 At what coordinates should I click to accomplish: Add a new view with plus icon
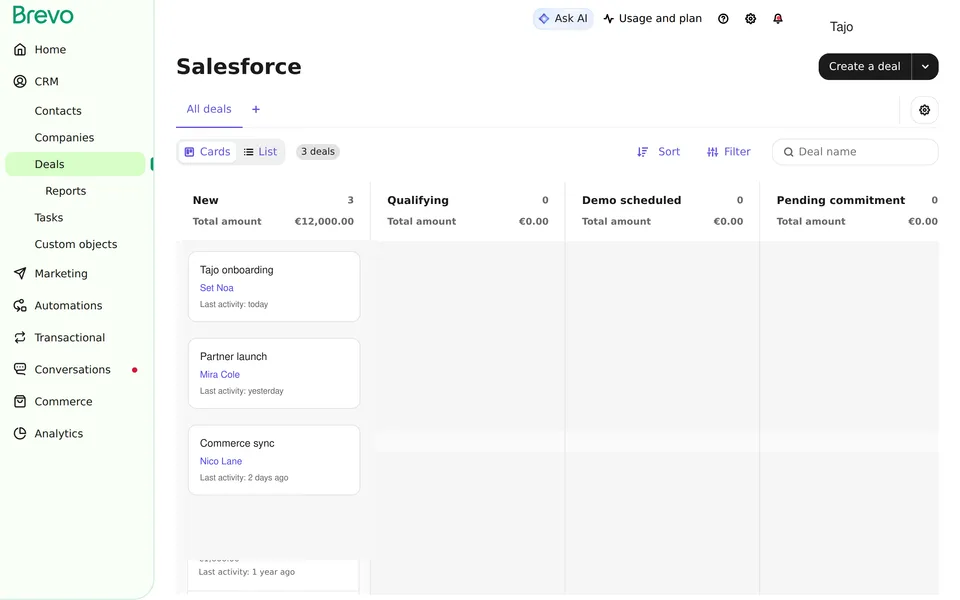(256, 110)
